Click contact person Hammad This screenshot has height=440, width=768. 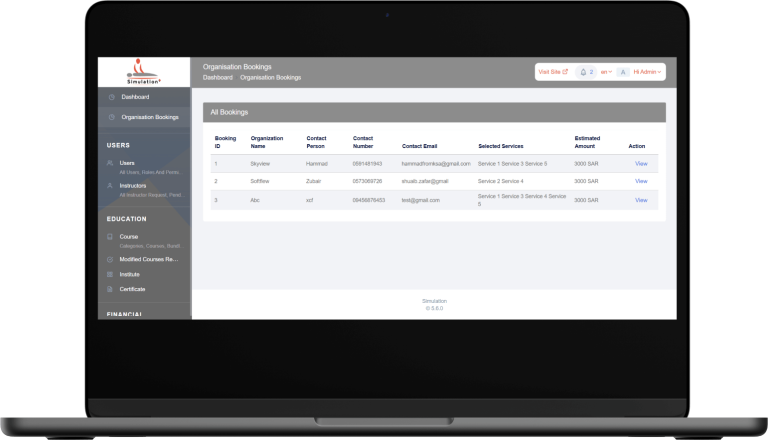[x=317, y=164]
